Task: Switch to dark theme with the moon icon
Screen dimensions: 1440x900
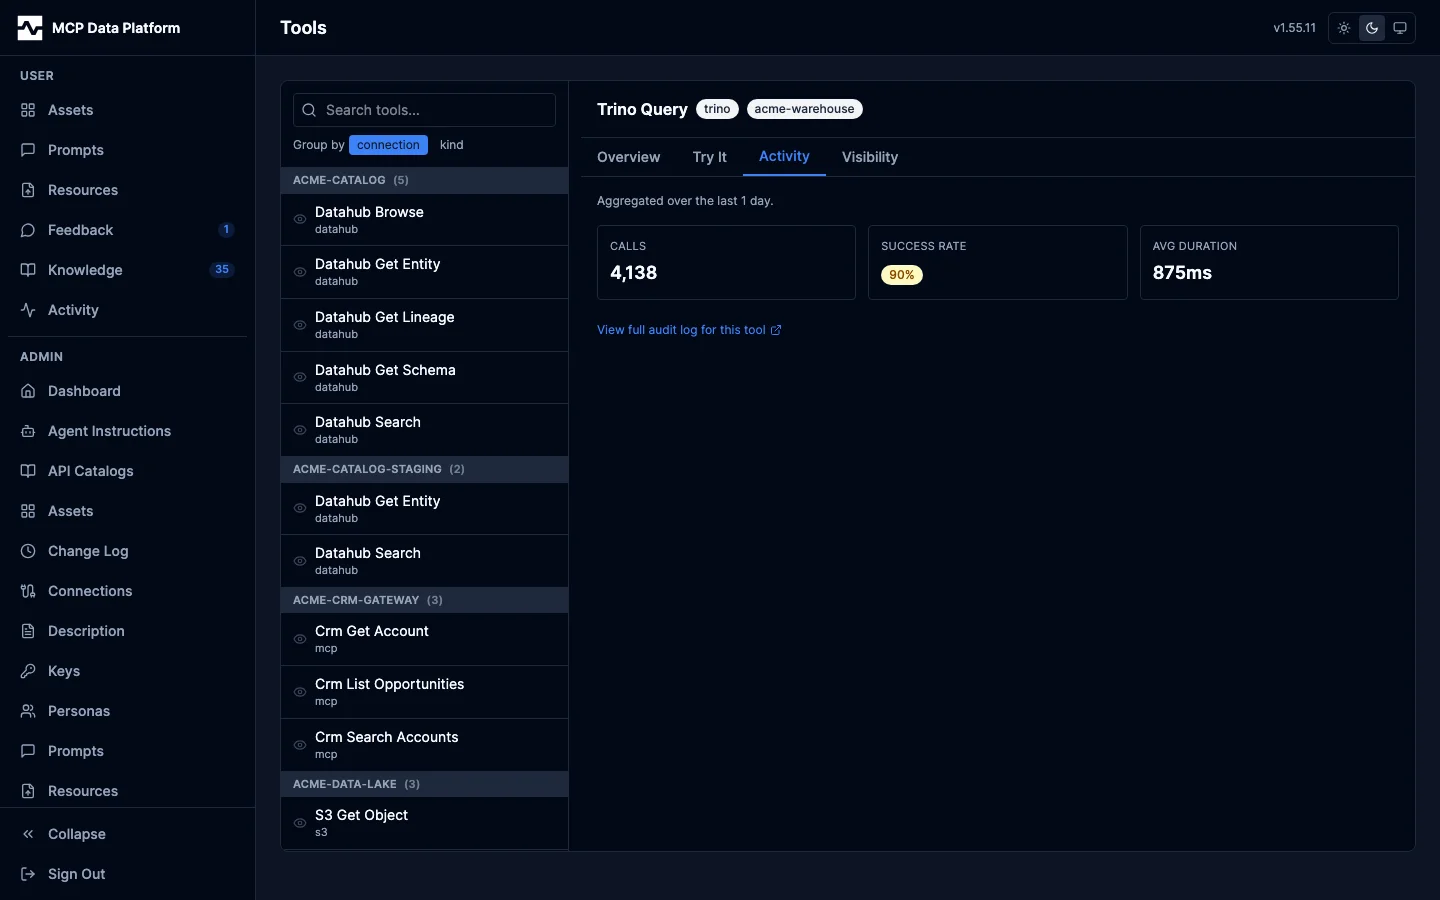Action: (1372, 28)
